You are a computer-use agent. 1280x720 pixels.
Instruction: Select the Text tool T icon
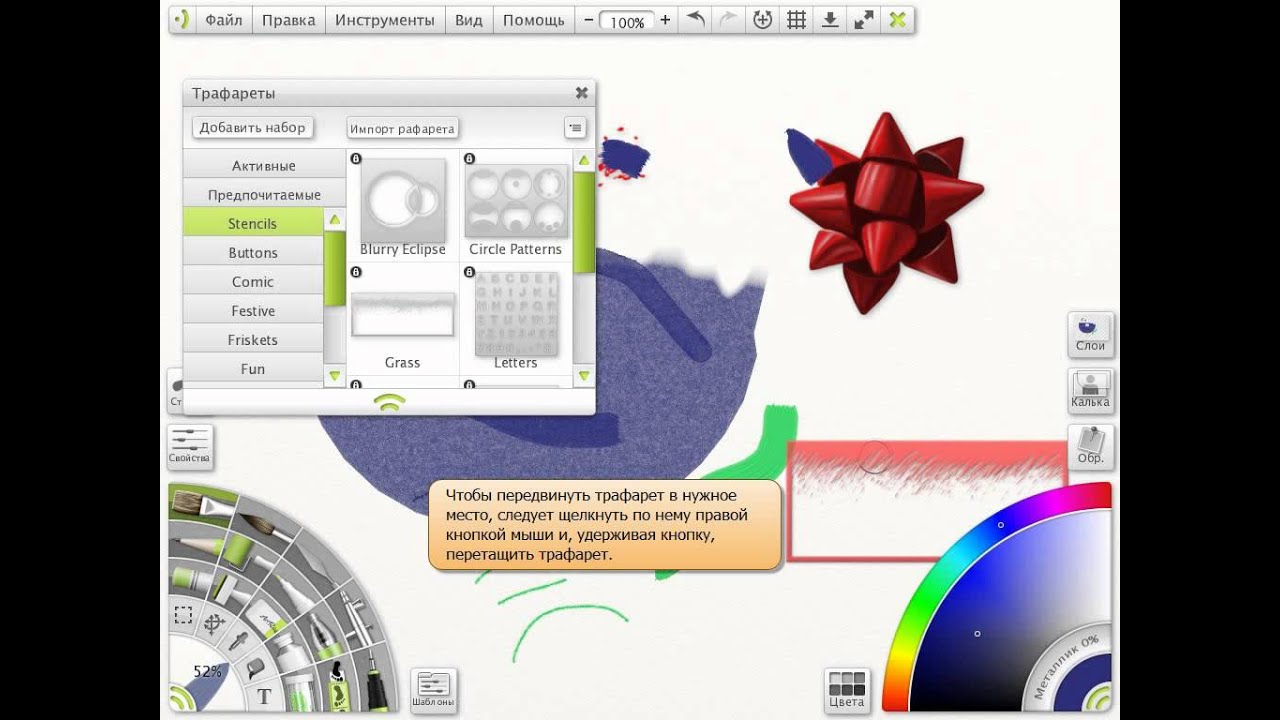tap(264, 696)
